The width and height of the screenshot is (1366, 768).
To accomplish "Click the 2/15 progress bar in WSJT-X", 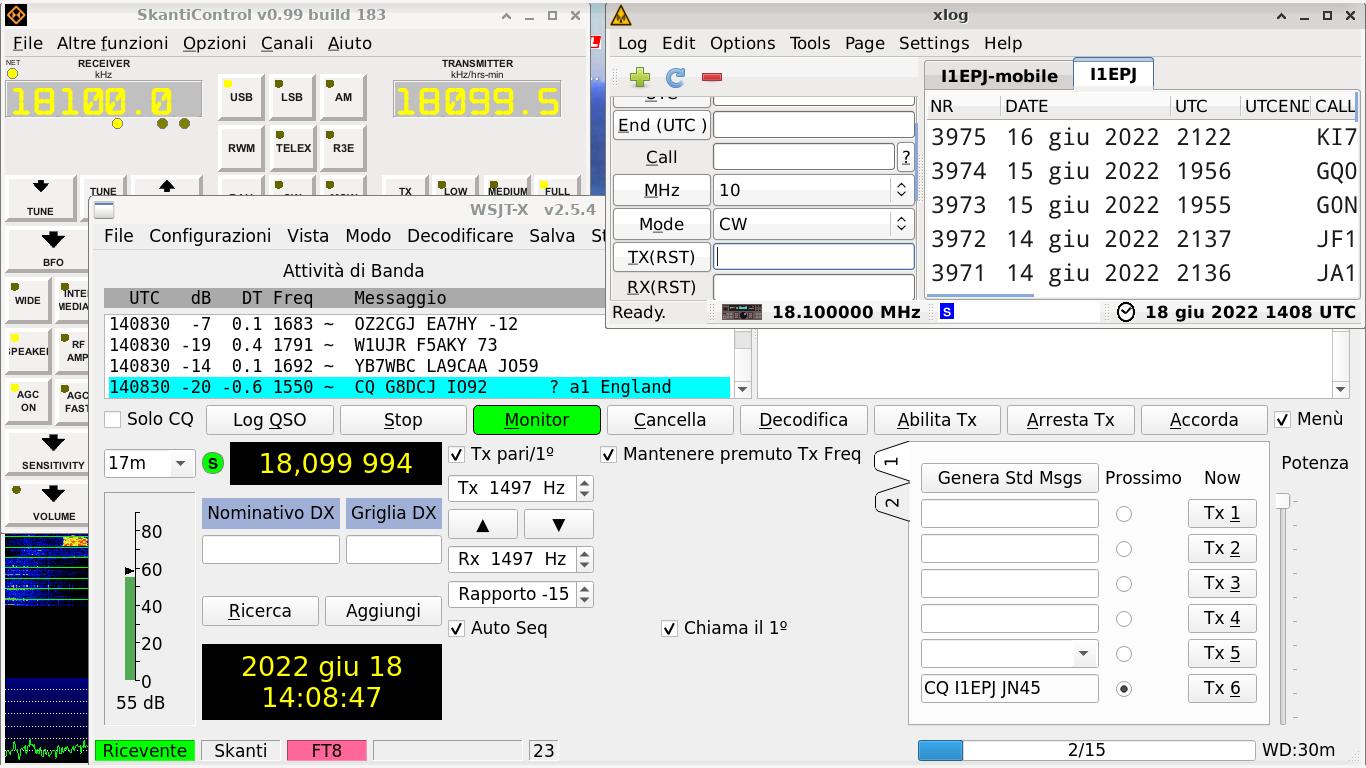I will (1086, 750).
